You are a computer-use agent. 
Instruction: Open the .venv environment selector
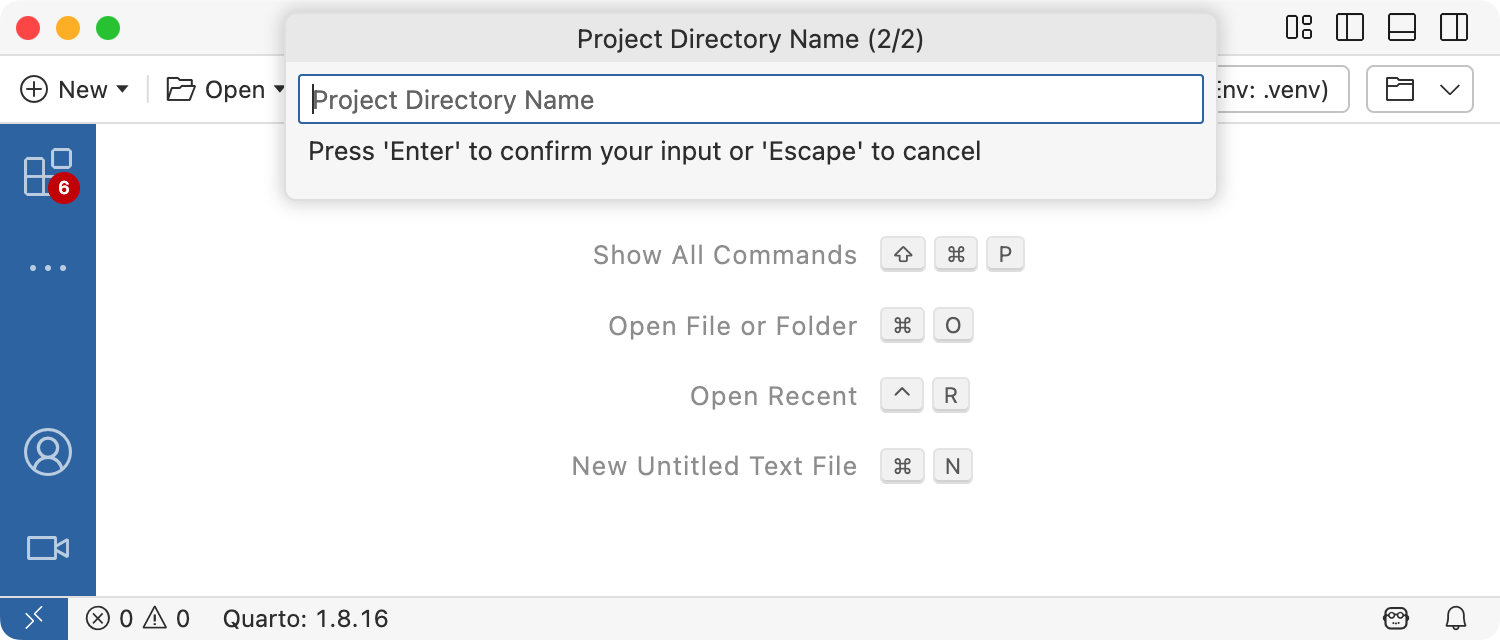[x=1275, y=90]
